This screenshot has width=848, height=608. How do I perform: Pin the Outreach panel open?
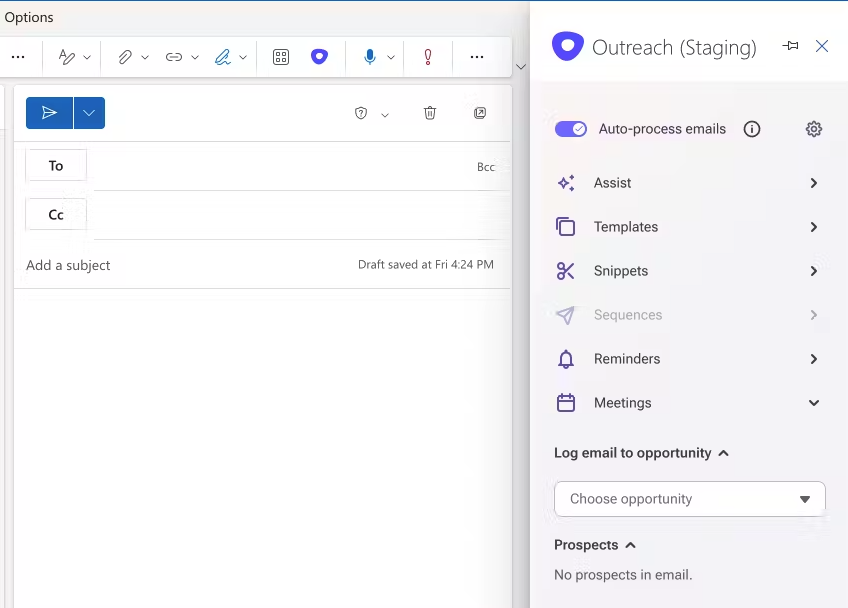click(x=790, y=46)
